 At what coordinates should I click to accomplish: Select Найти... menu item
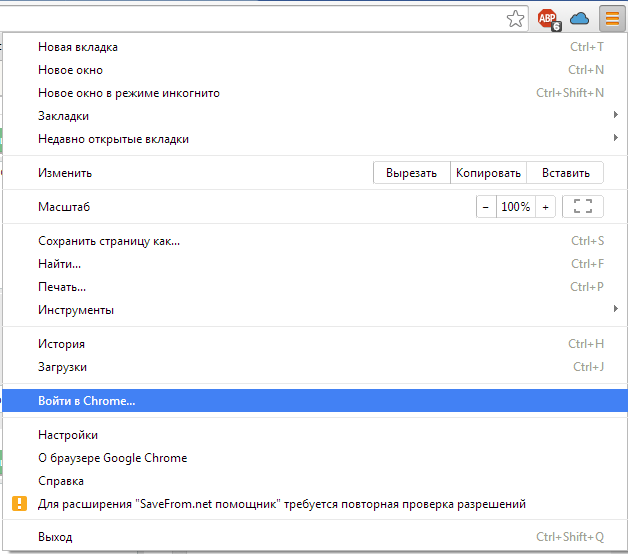pyautogui.click(x=315, y=264)
